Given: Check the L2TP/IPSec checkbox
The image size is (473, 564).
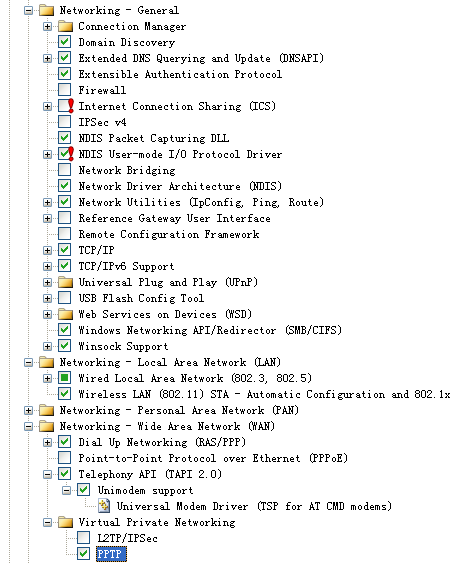Looking at the screenshot, I should tap(84, 538).
